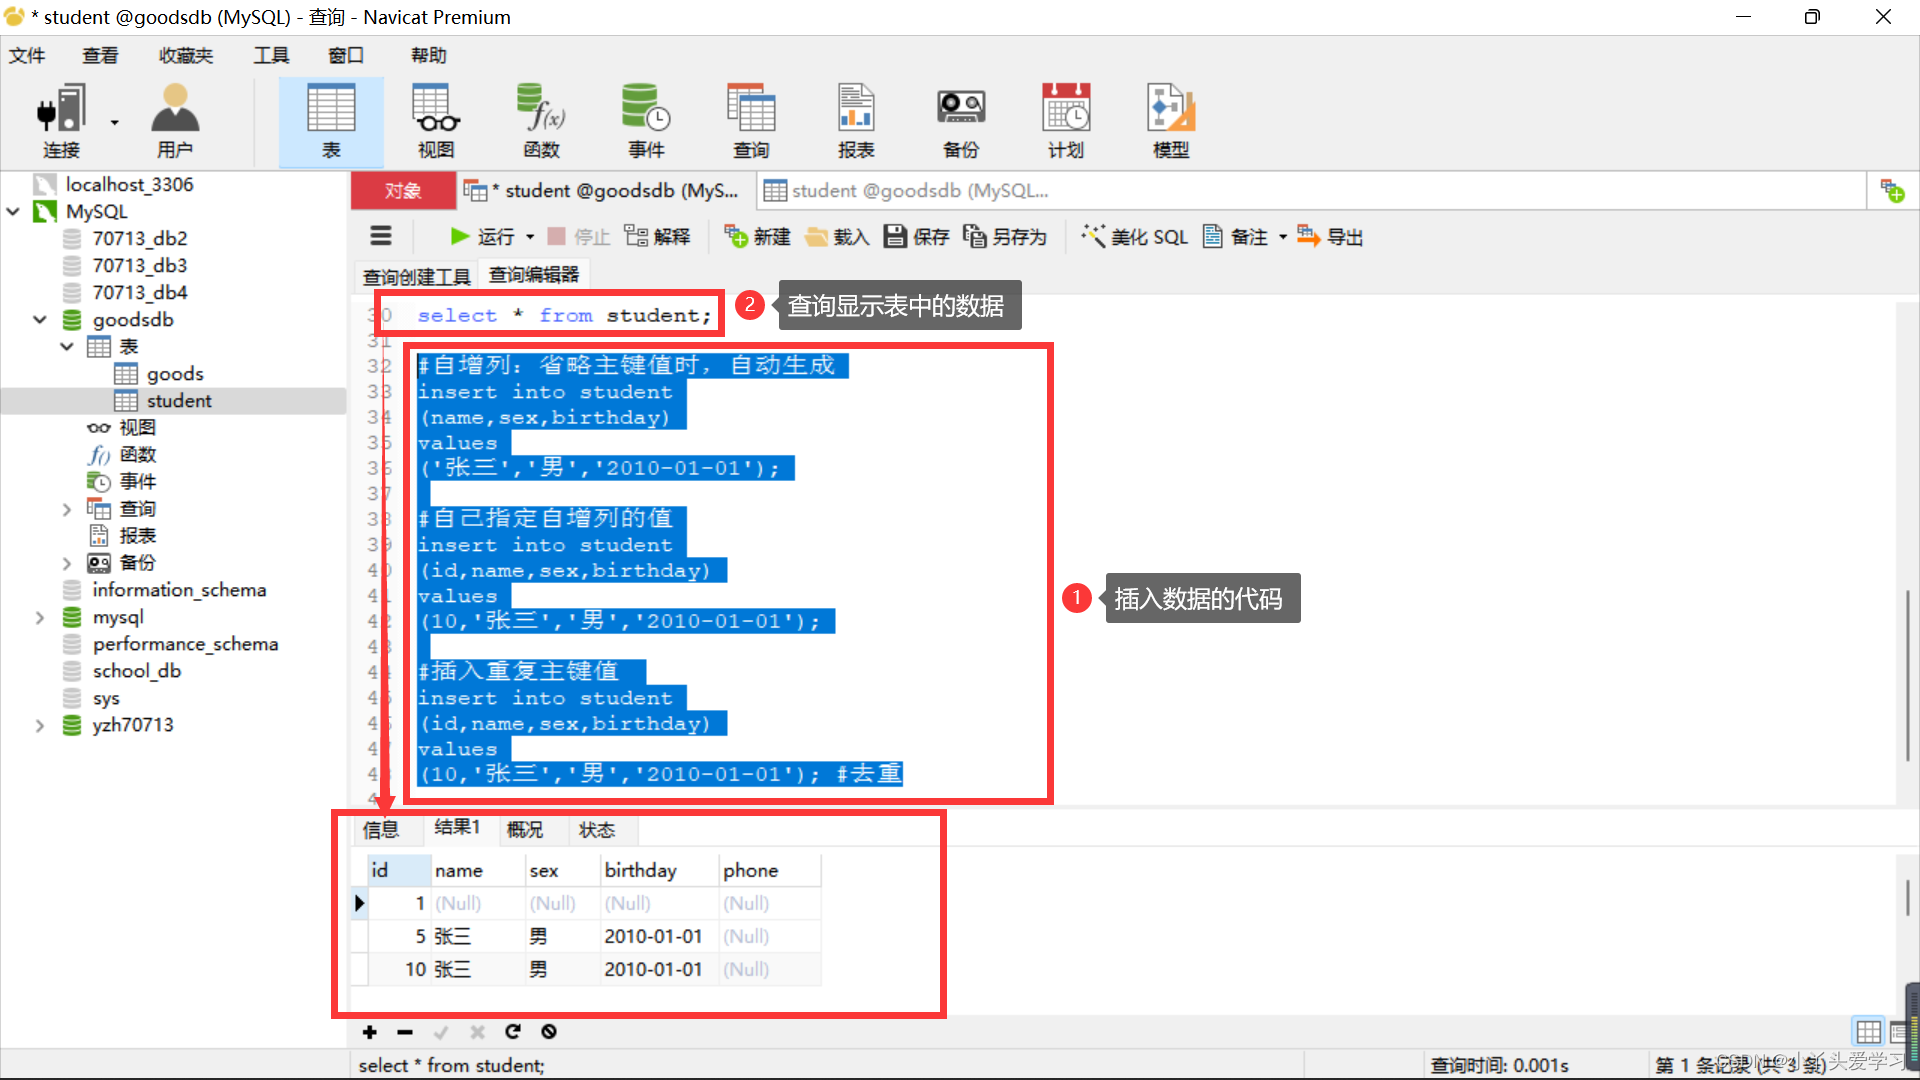The image size is (1920, 1080).
Task: Click 另存为 (Save As) button
Action: coord(1005,237)
